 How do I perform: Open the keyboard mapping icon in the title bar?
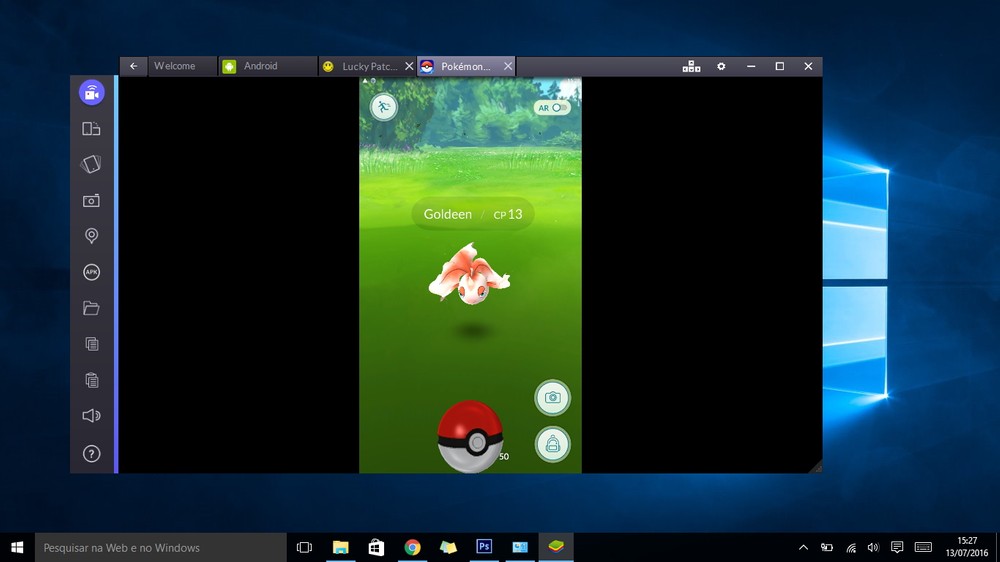[x=691, y=66]
